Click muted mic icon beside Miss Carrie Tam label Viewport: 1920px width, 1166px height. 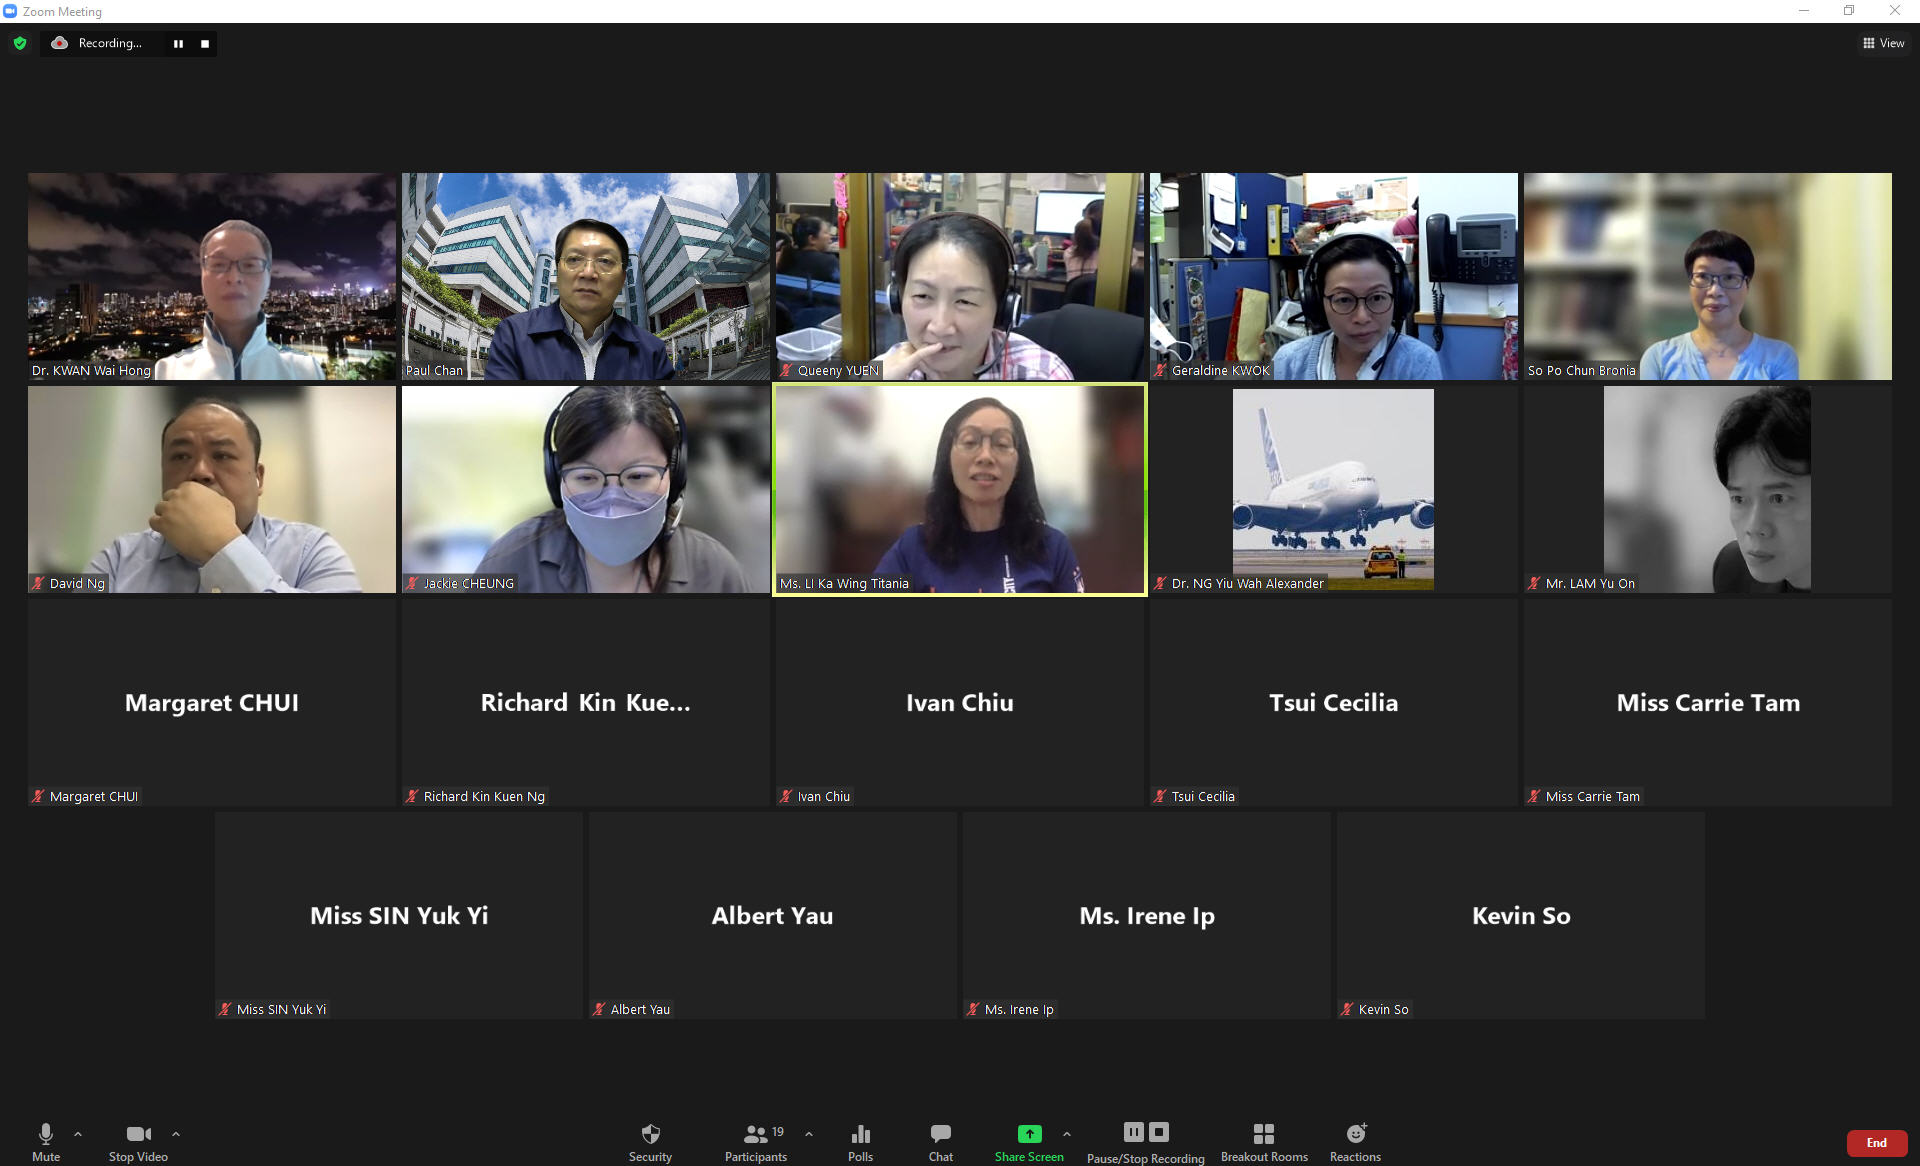point(1534,796)
